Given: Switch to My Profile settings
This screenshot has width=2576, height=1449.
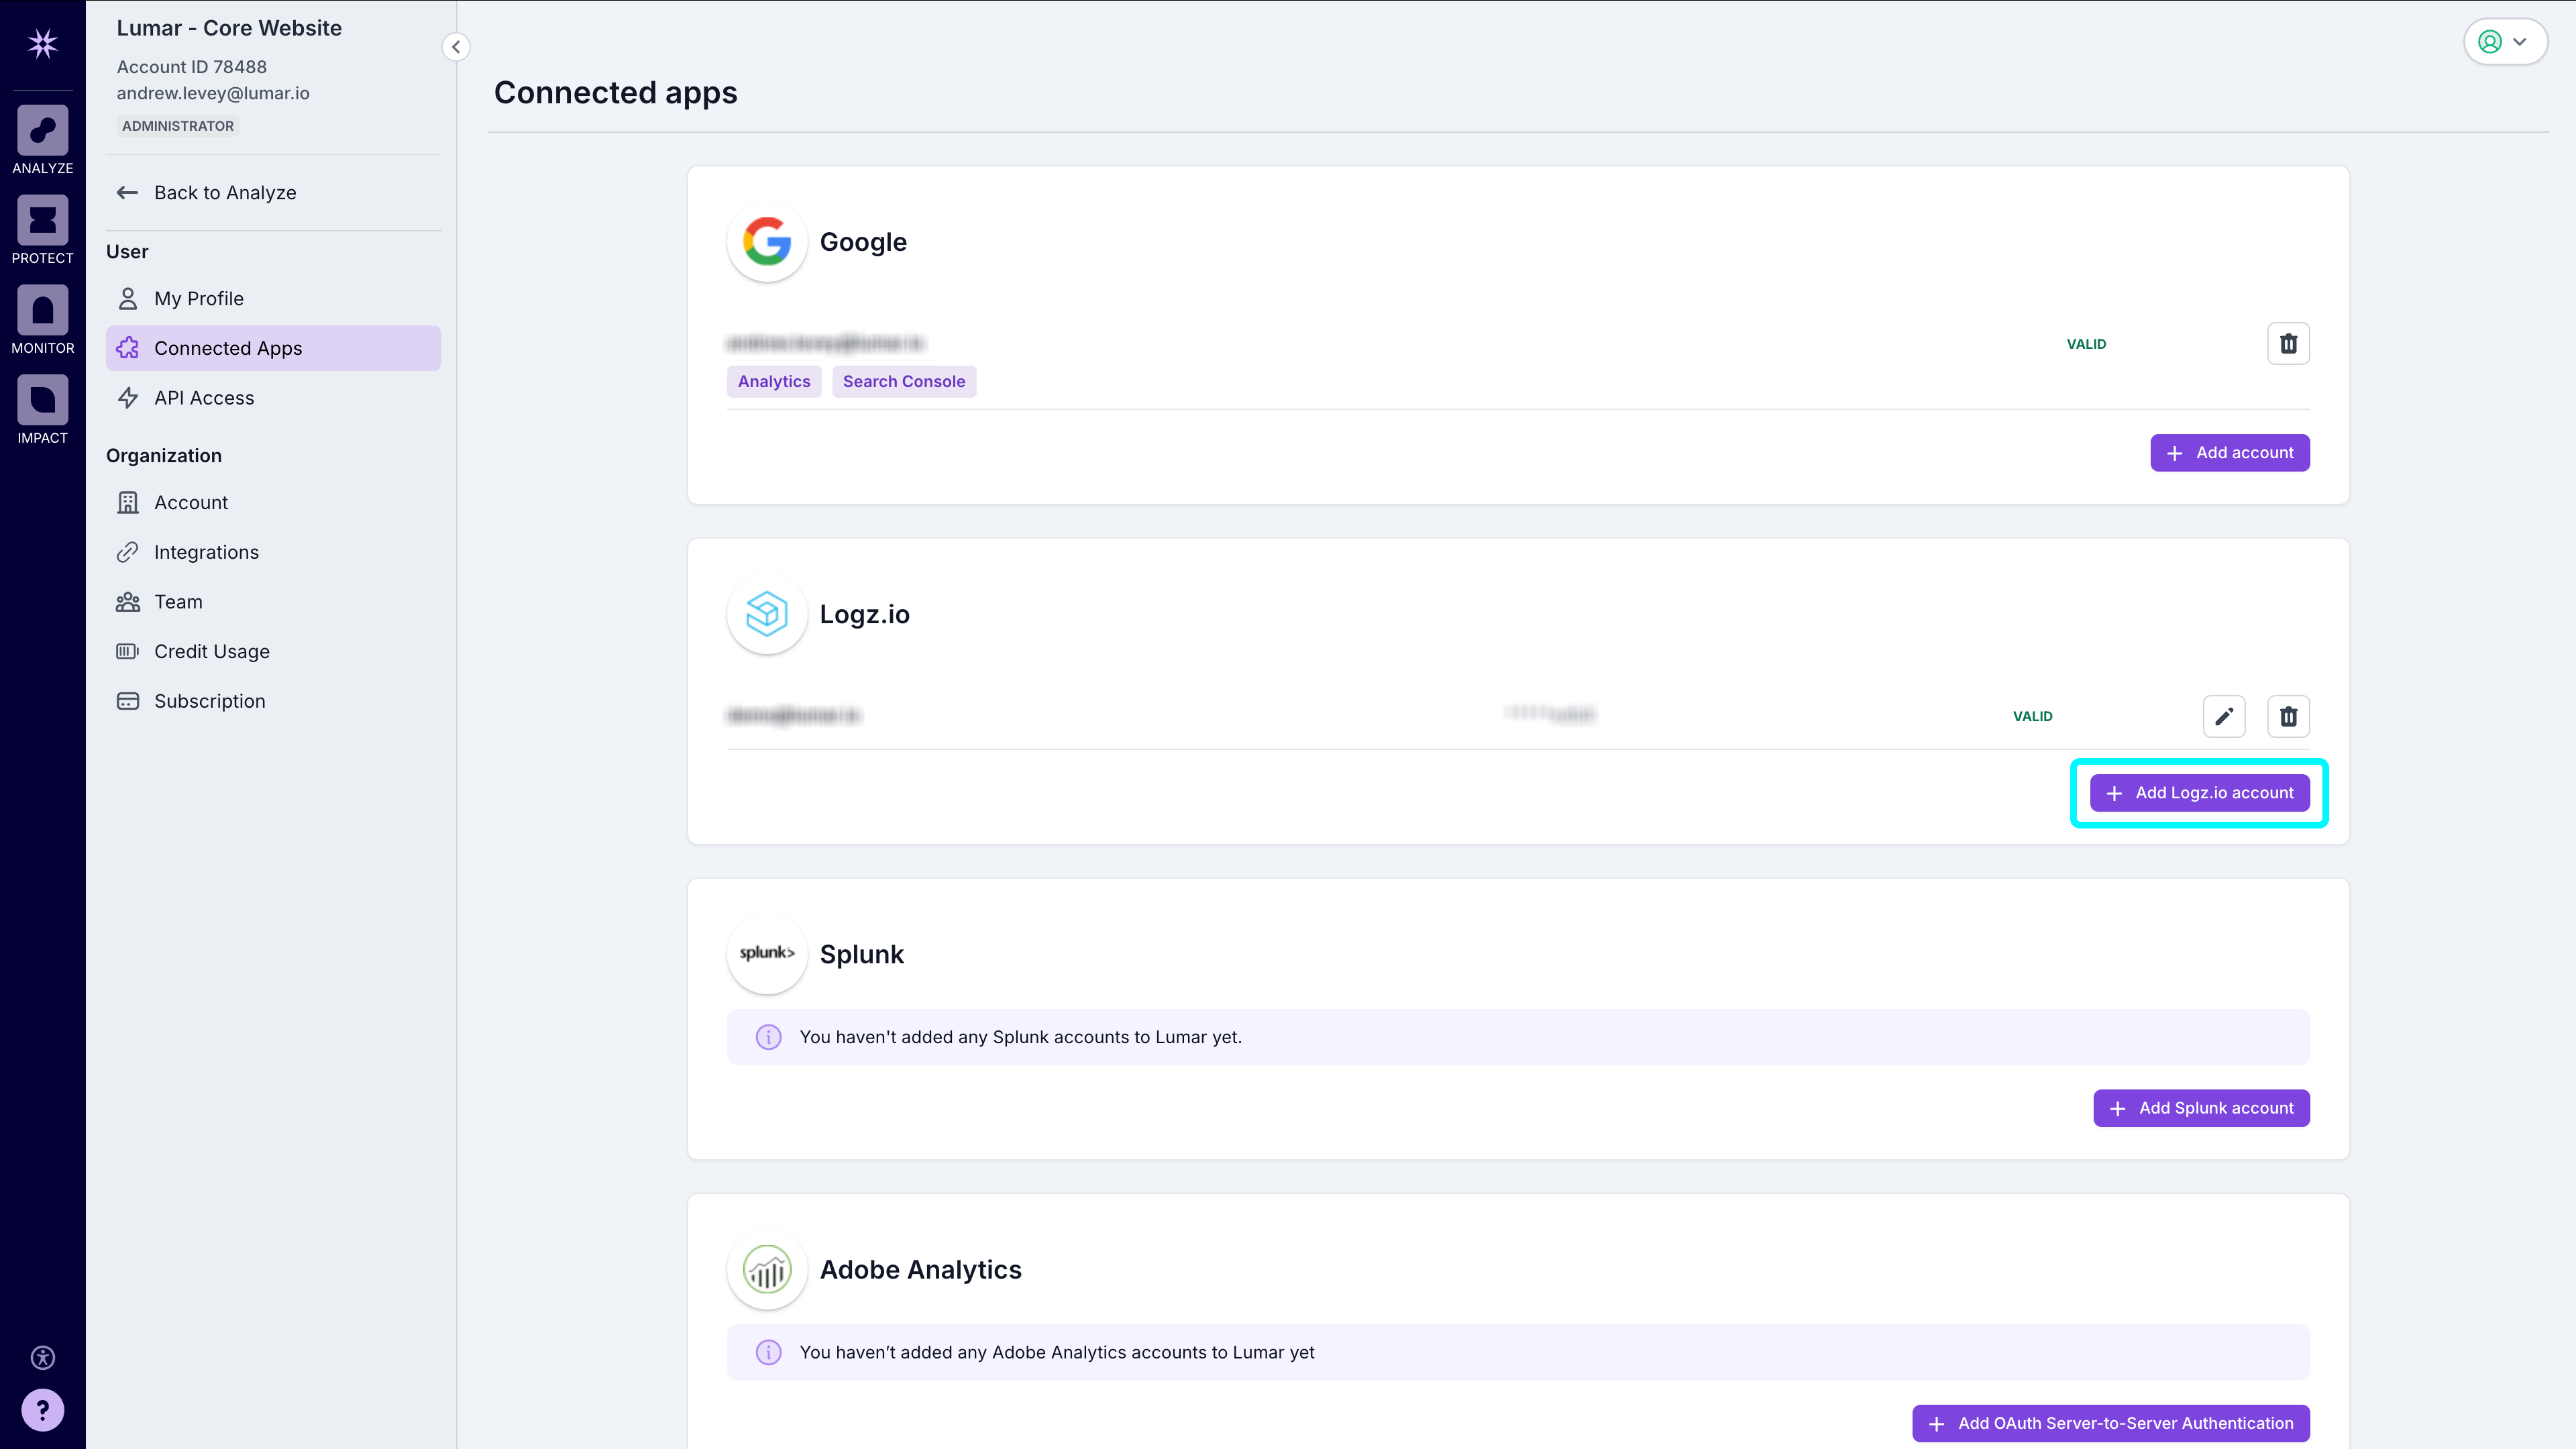Looking at the screenshot, I should click(x=199, y=298).
